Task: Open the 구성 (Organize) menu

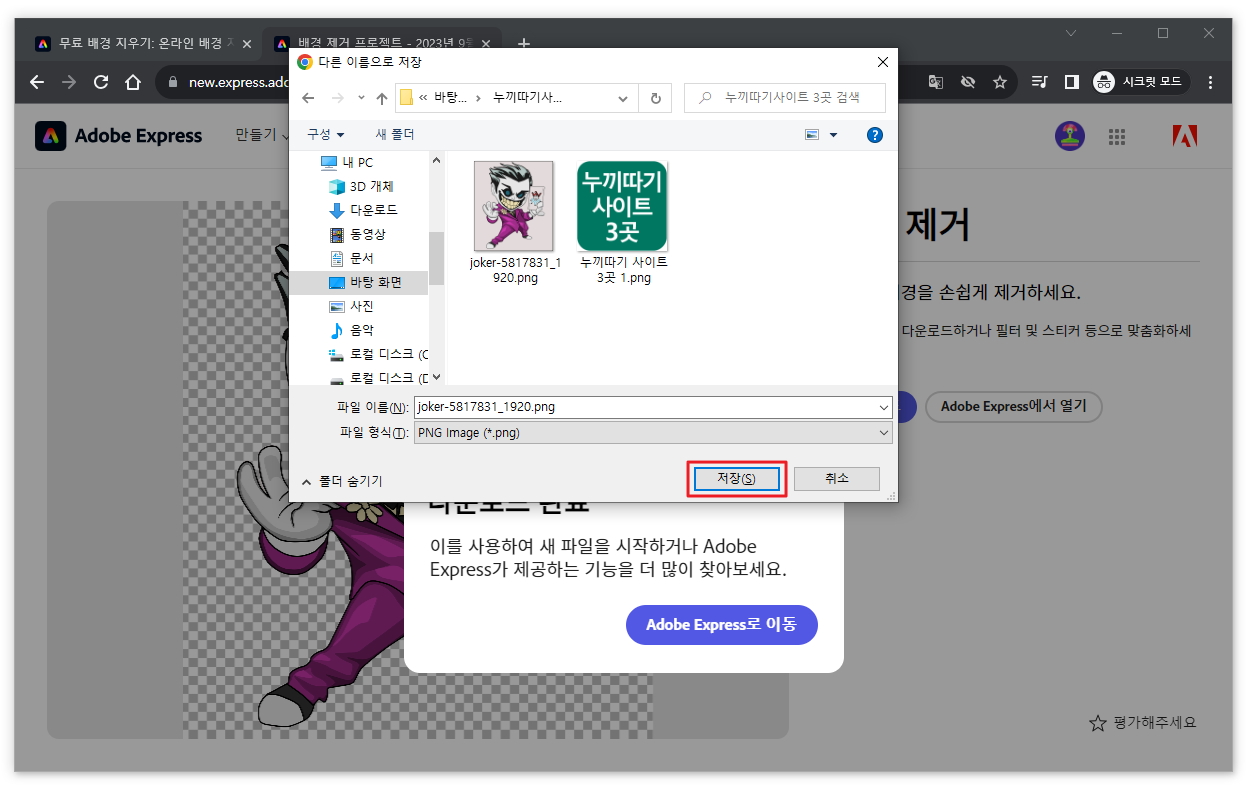Action: pos(325,134)
